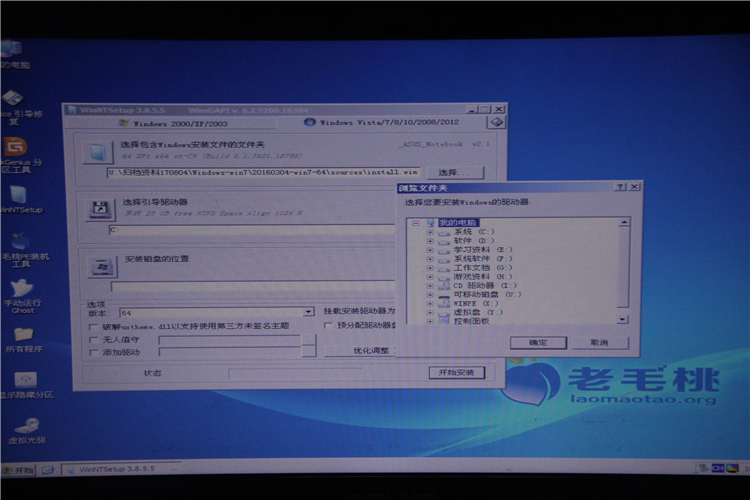Click the Windows install files folder icon

98,152
